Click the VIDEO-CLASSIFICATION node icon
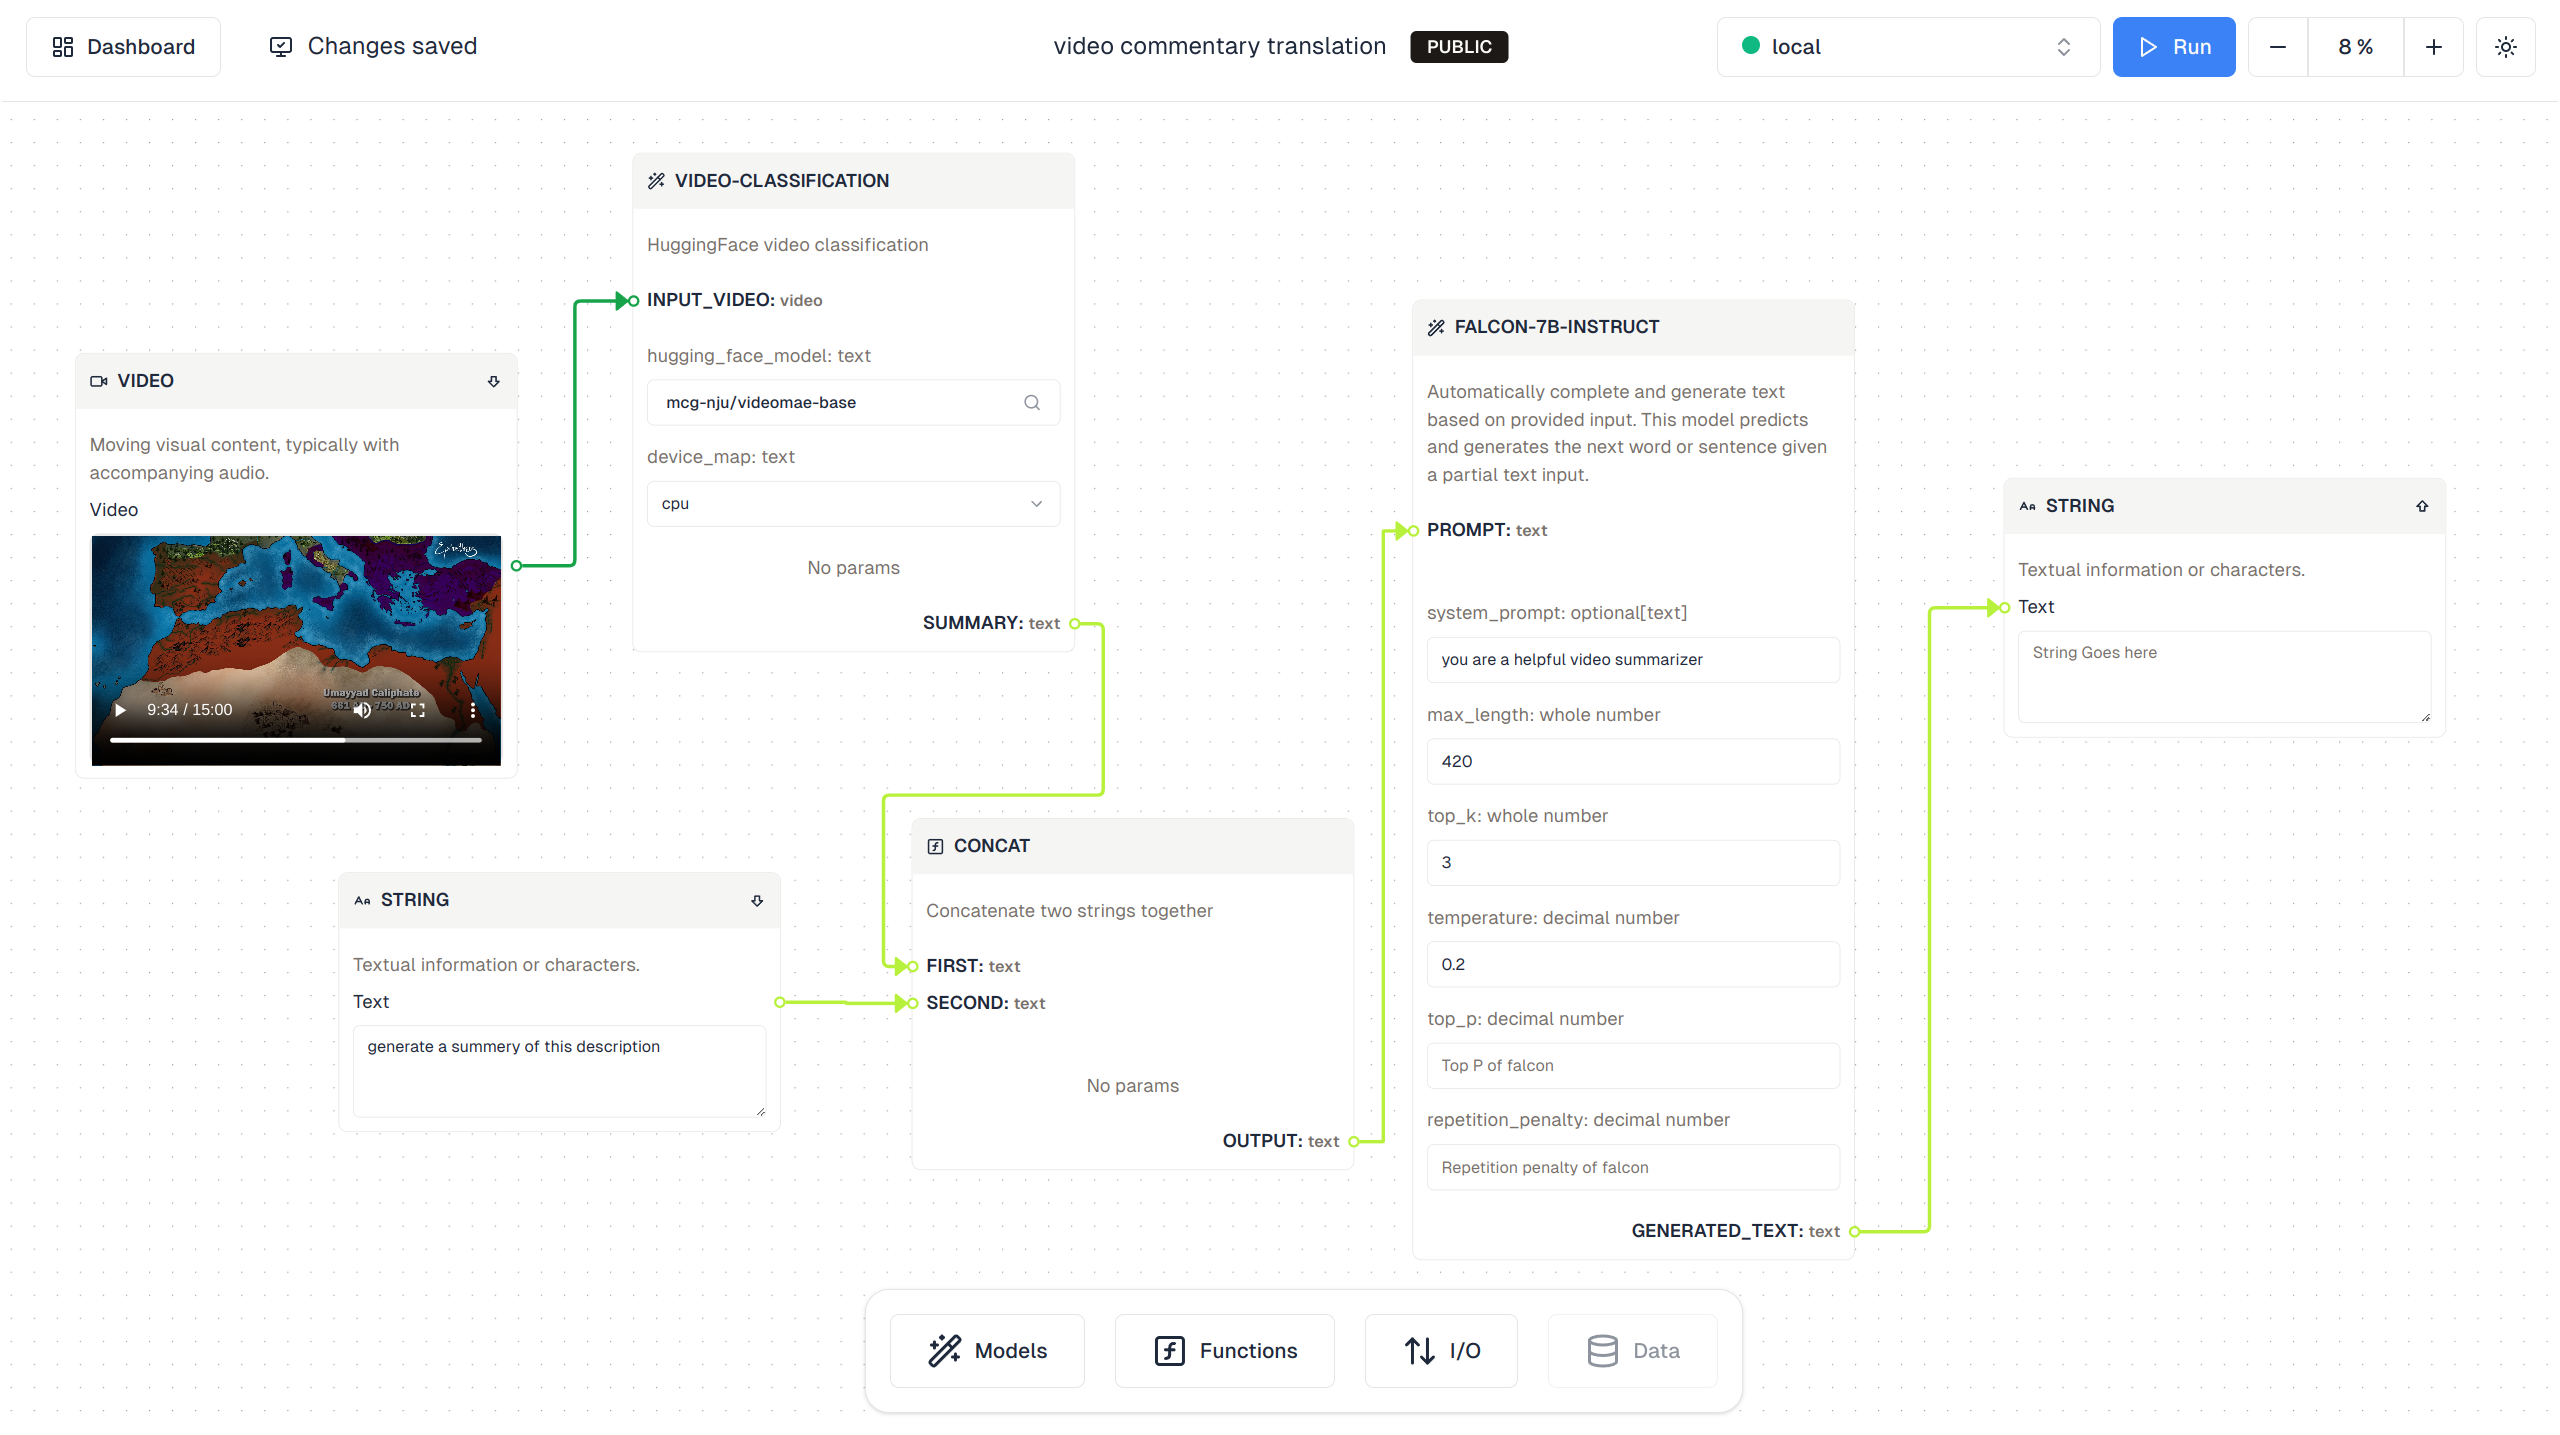Viewport: 2560px width, 1435px height. [658, 179]
